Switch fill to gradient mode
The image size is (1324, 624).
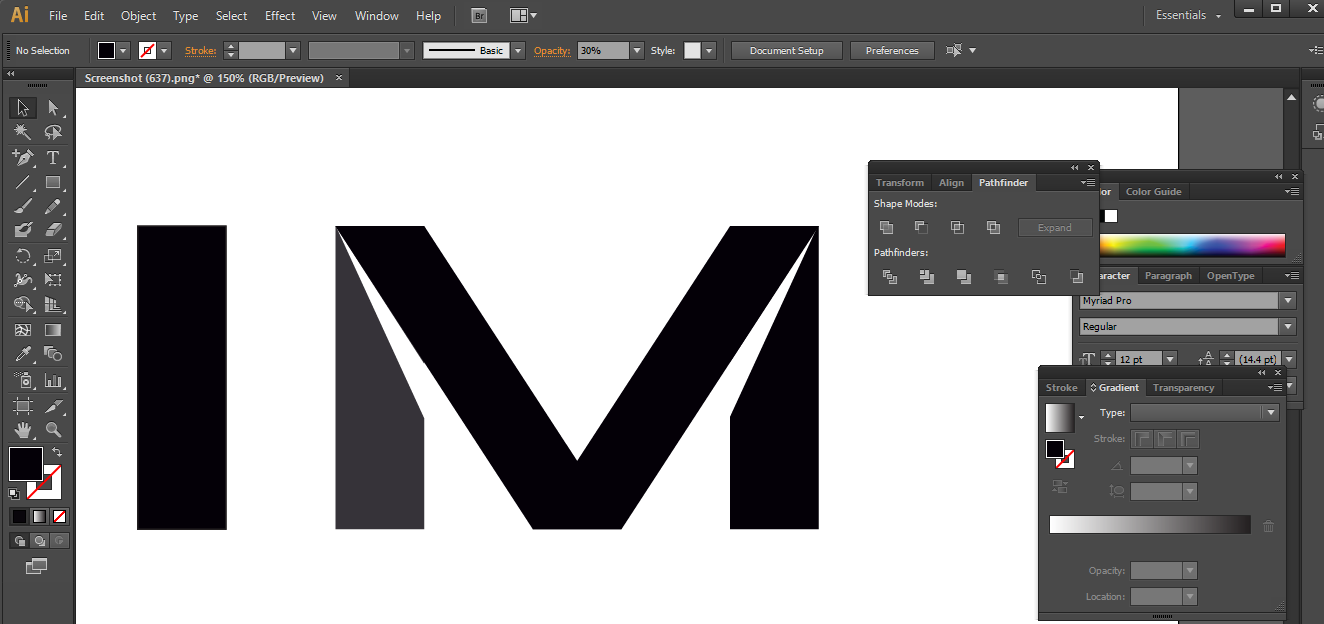tap(38, 515)
